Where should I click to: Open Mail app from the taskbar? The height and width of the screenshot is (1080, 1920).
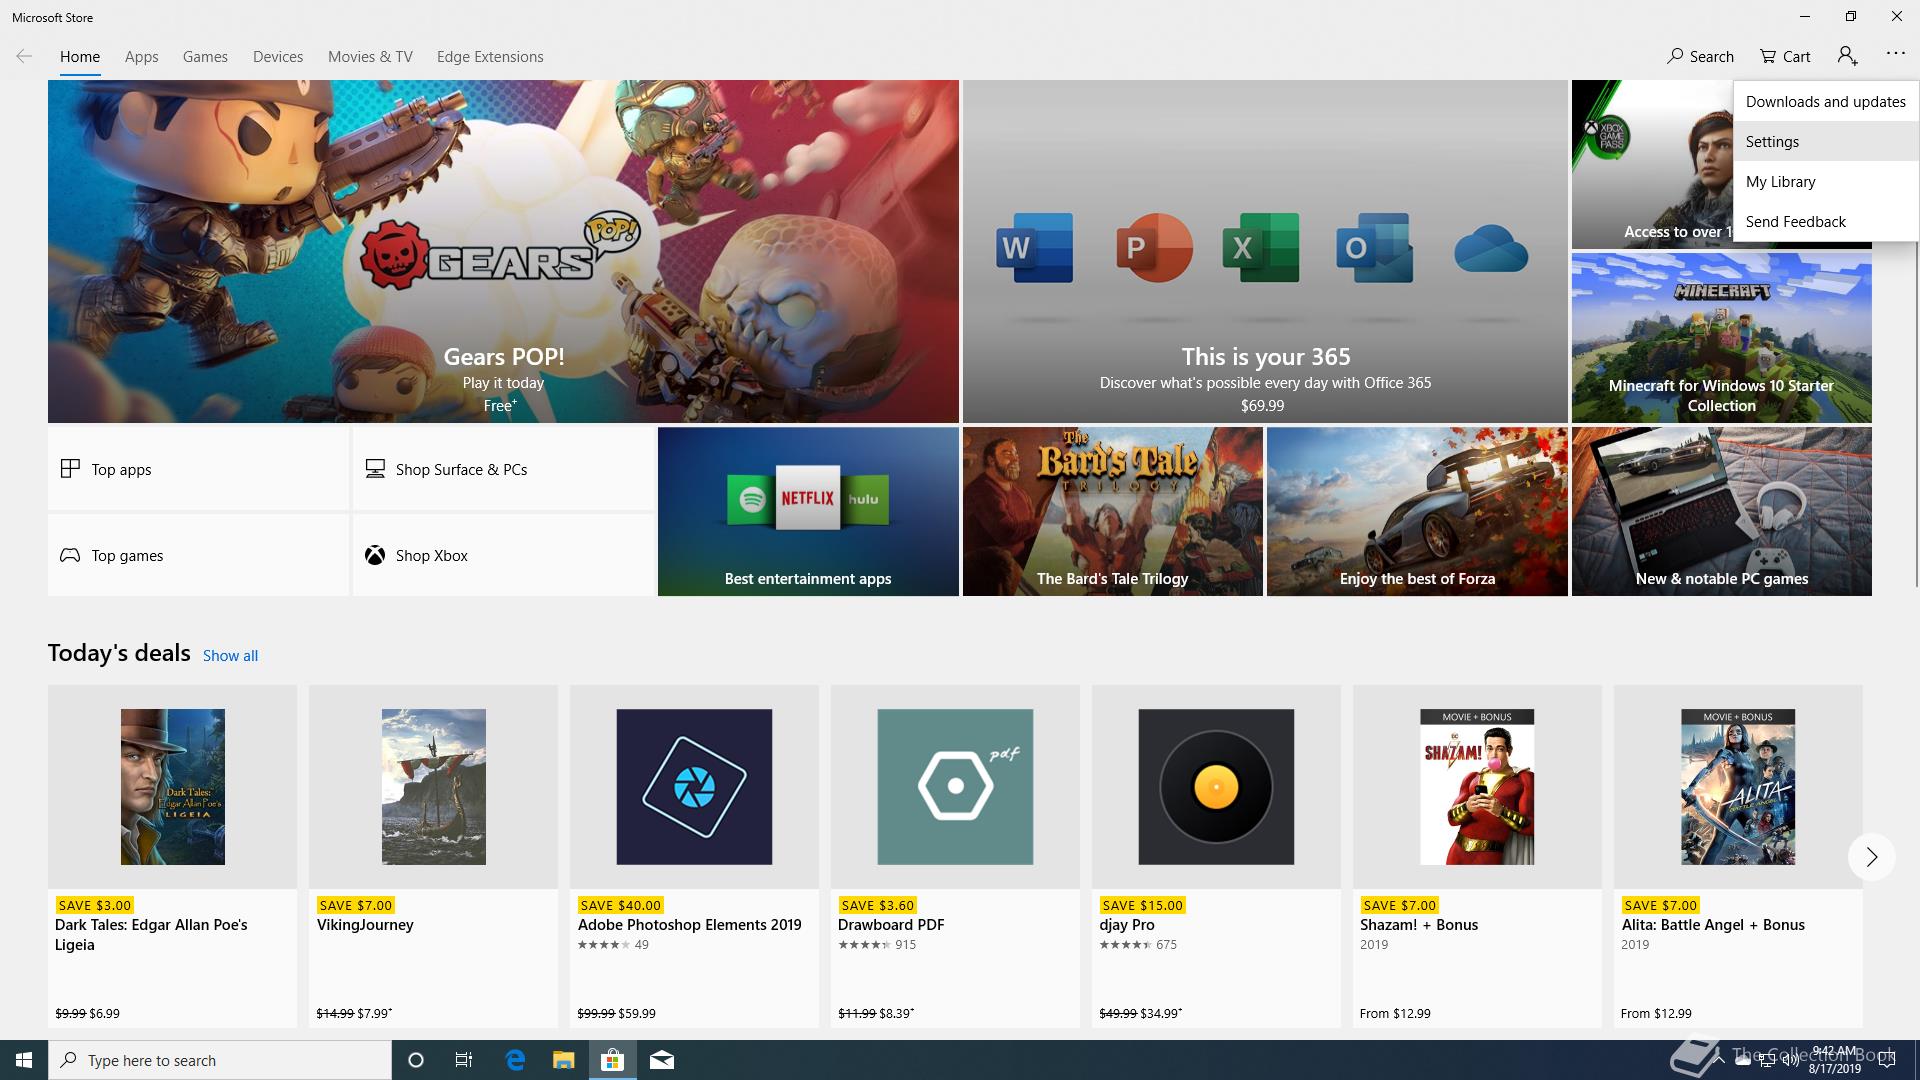click(662, 1060)
